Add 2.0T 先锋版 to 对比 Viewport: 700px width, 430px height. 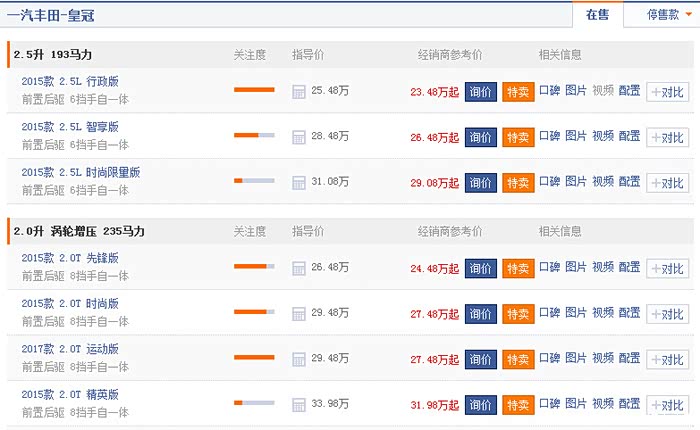(668, 268)
